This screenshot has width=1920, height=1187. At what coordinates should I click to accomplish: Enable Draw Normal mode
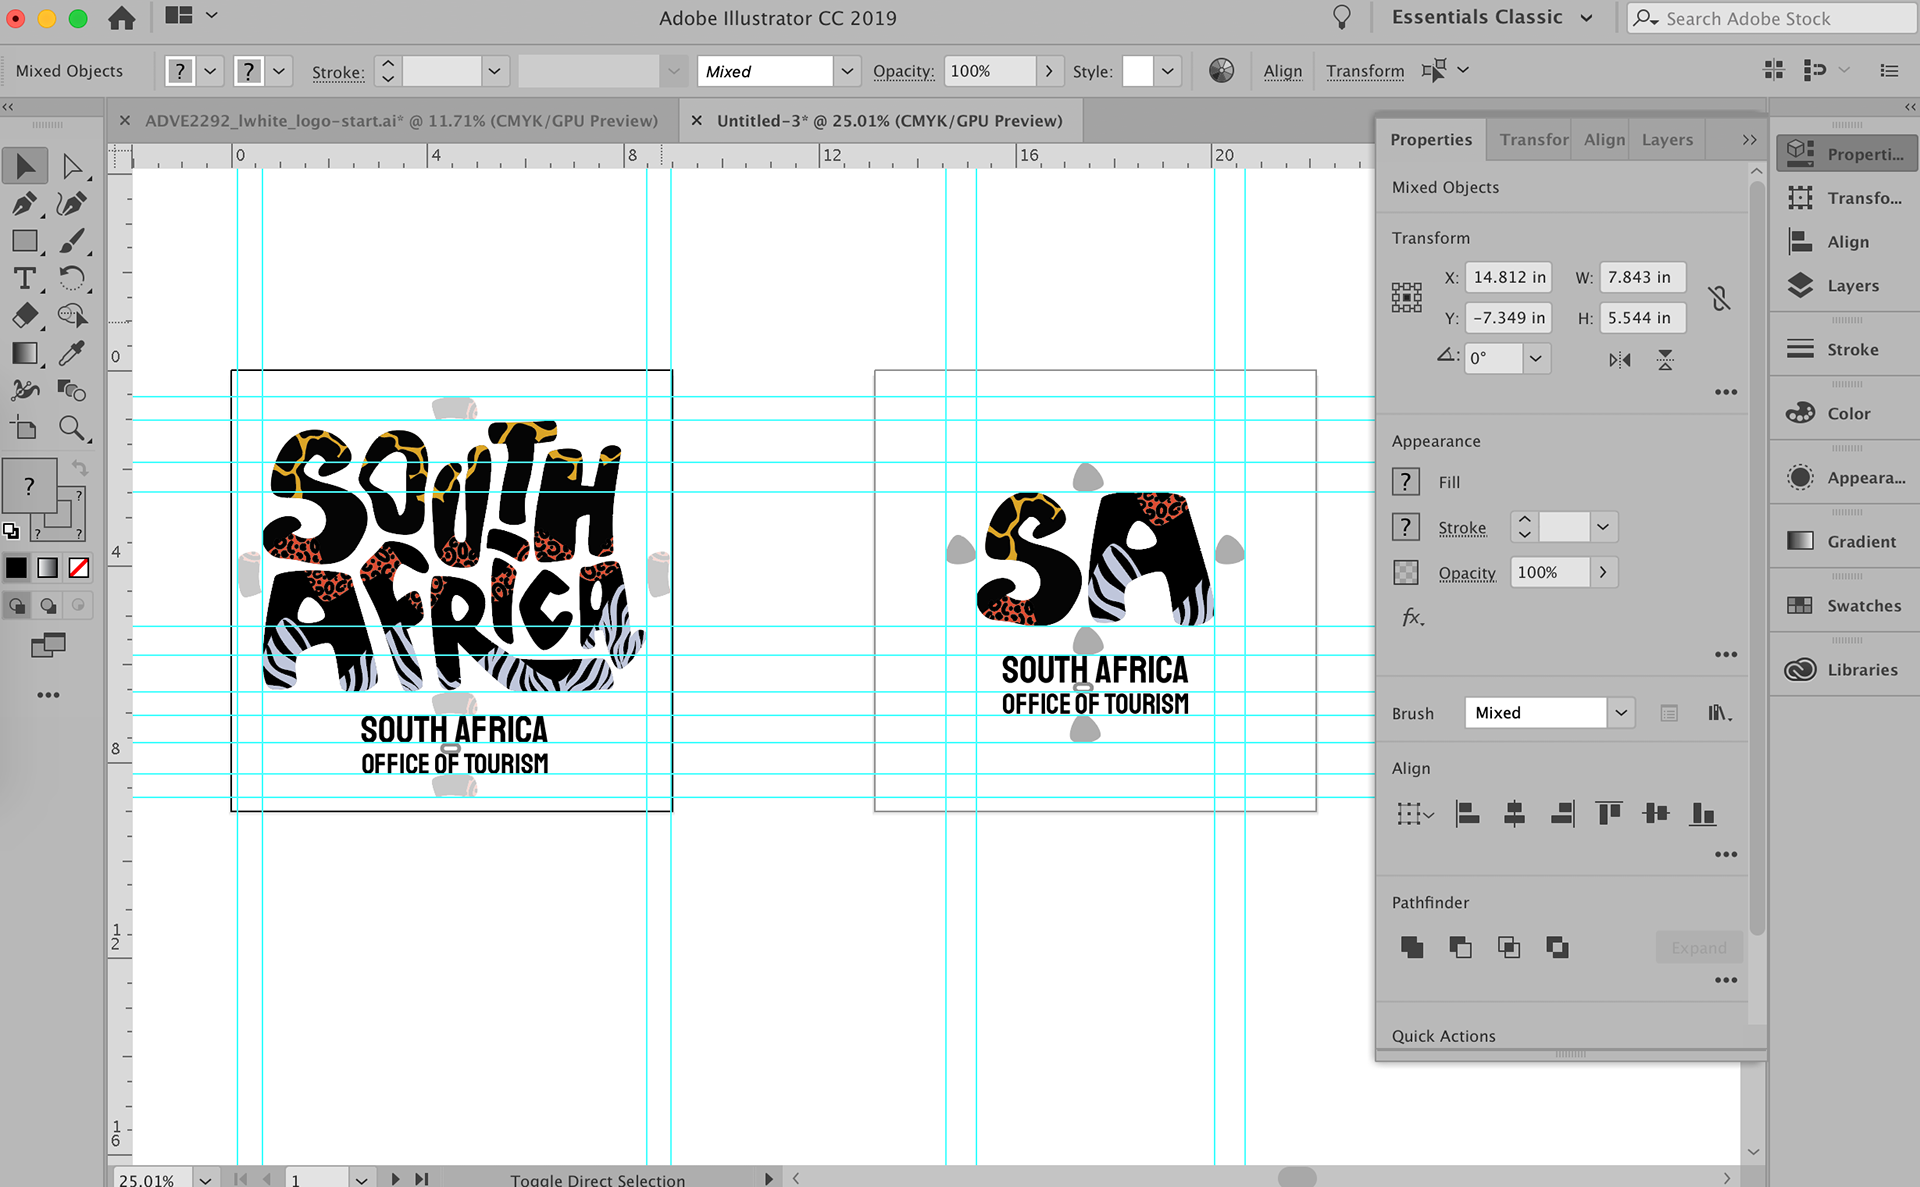tap(17, 605)
